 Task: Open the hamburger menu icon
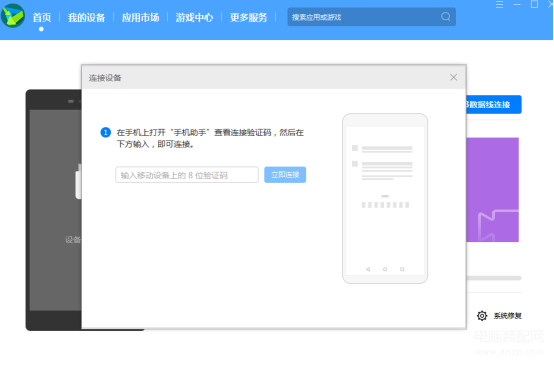(499, 5)
